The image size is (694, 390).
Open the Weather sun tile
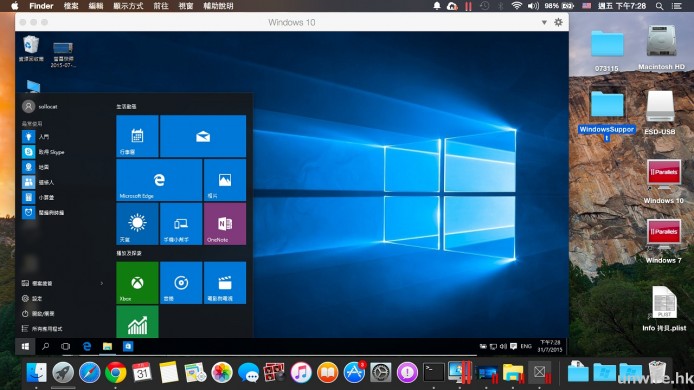pos(137,224)
